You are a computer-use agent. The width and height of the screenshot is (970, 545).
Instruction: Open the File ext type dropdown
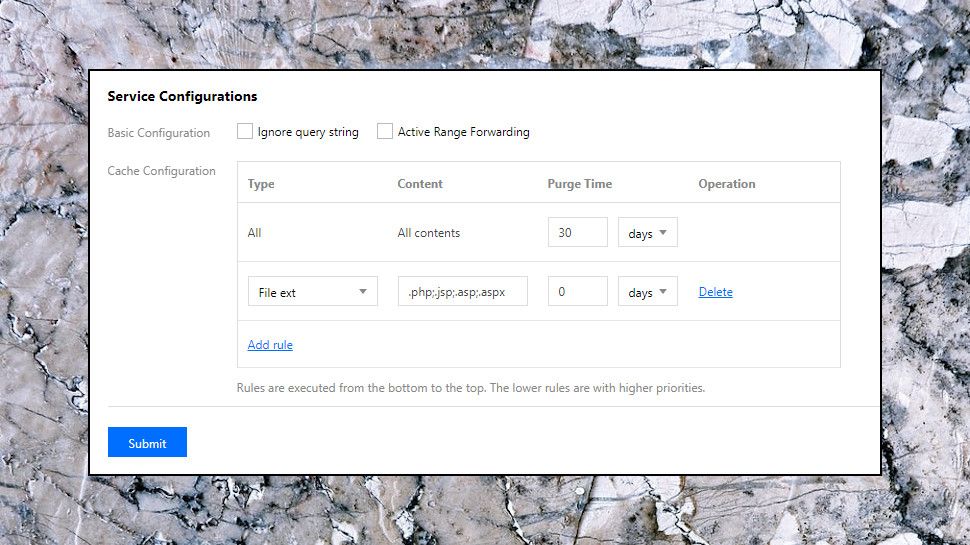coord(312,292)
